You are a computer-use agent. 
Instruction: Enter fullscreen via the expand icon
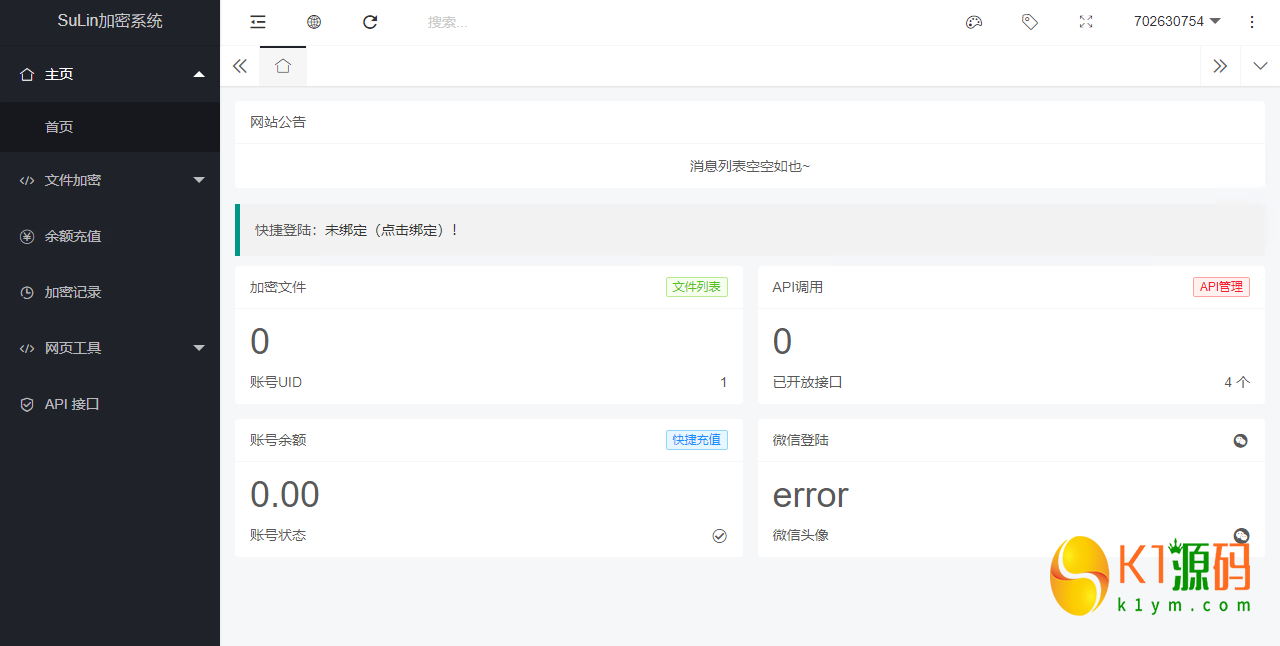click(x=1085, y=22)
